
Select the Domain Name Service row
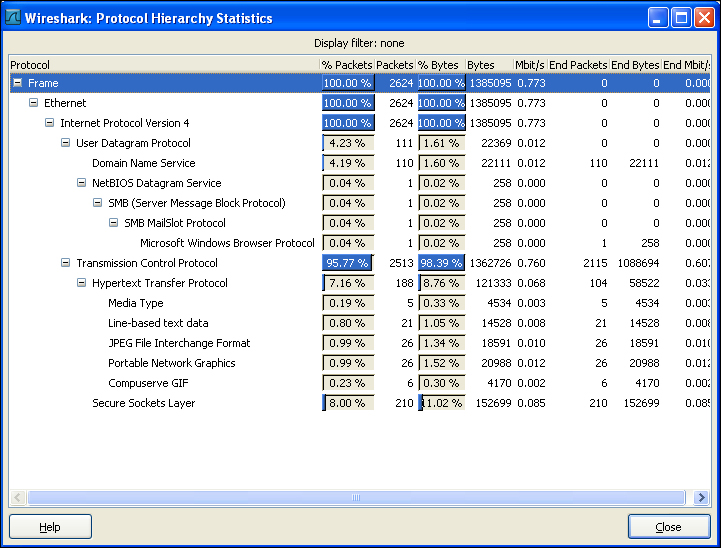360,163
